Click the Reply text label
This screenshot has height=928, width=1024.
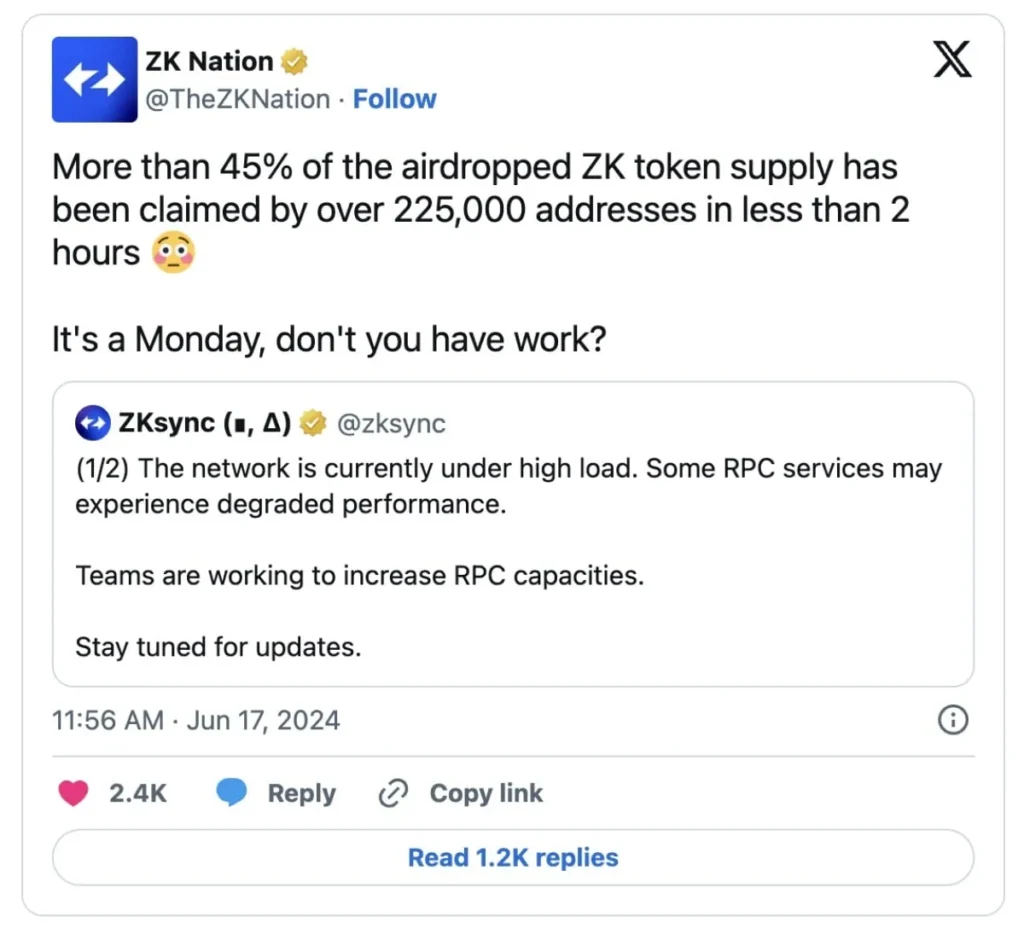(302, 792)
